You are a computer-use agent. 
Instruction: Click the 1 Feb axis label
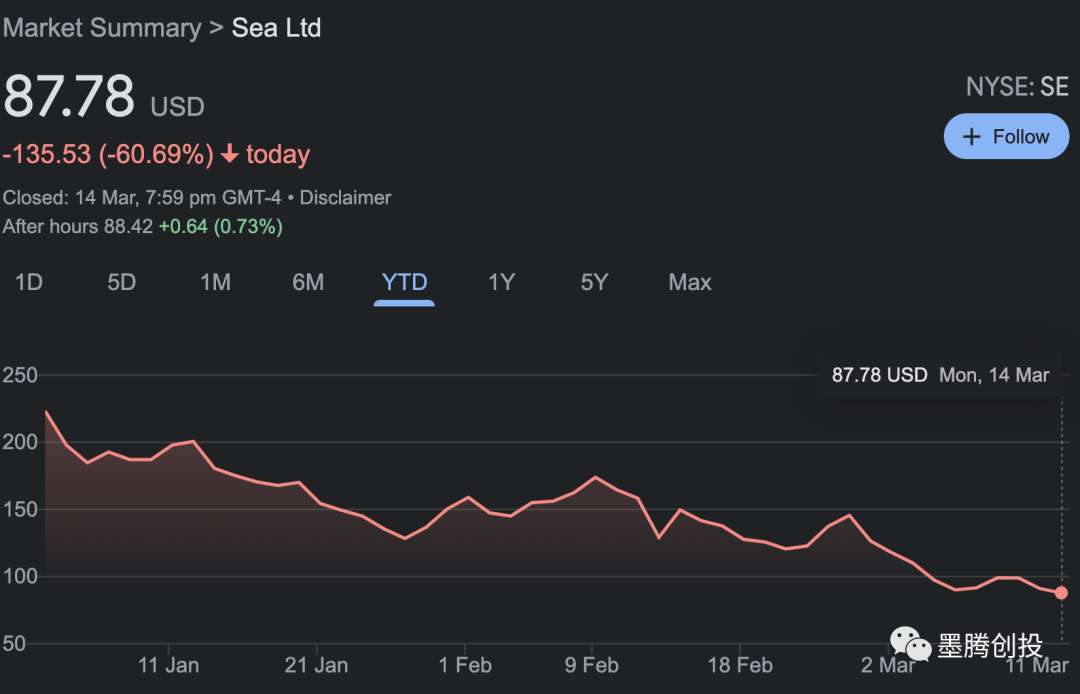465,665
